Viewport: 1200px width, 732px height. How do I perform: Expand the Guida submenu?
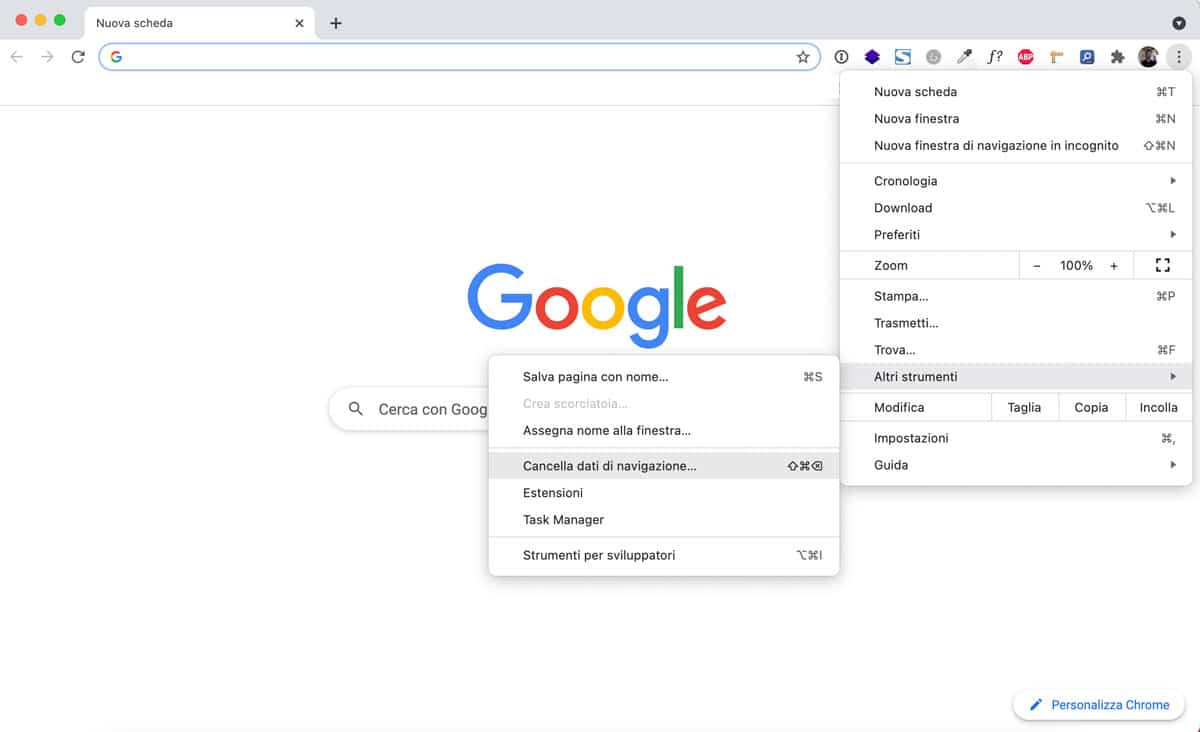(x=1016, y=465)
